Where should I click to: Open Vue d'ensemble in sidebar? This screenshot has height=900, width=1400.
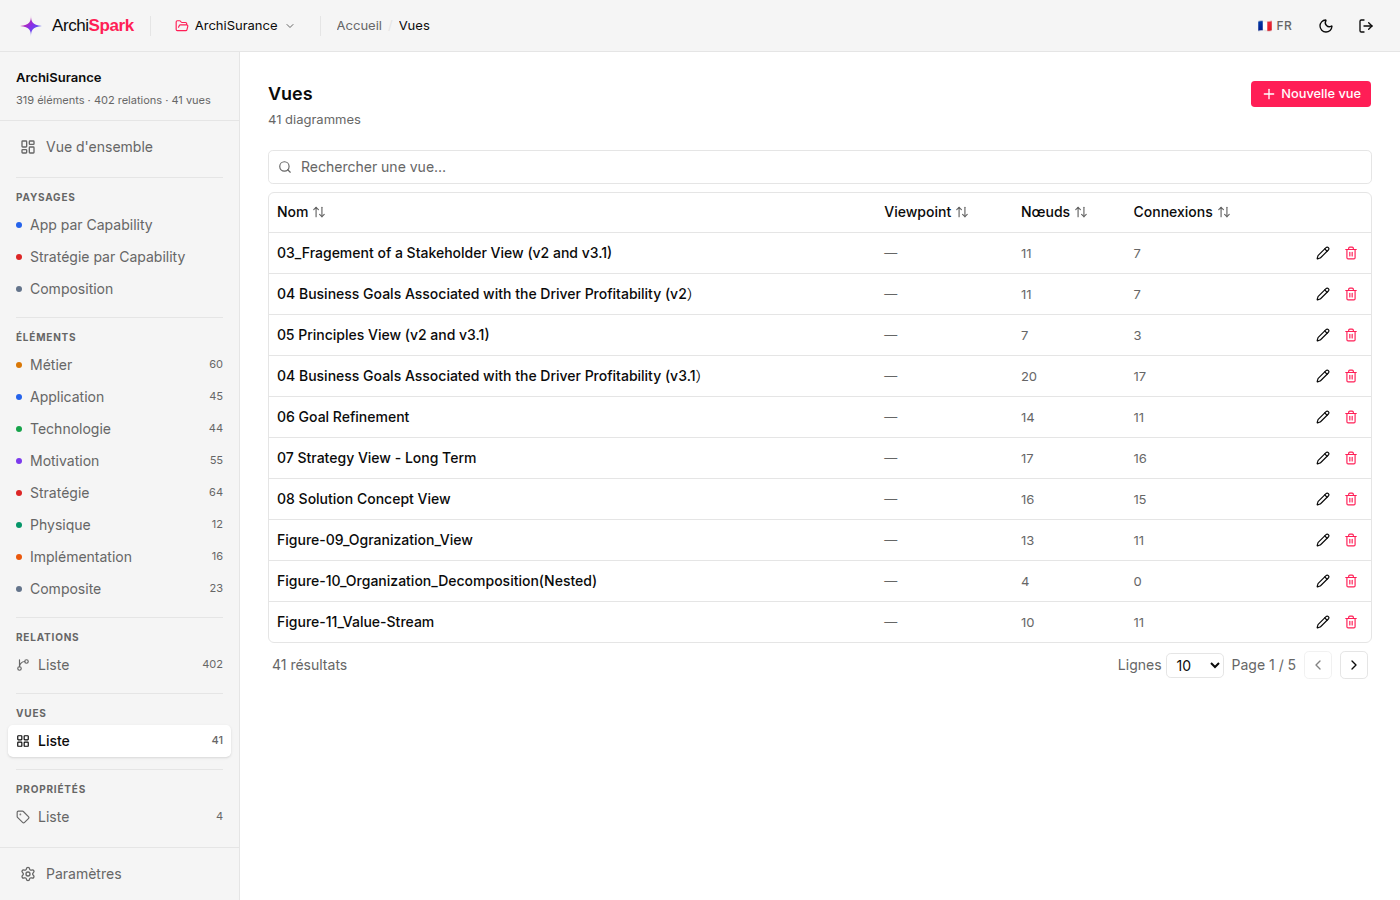click(120, 147)
